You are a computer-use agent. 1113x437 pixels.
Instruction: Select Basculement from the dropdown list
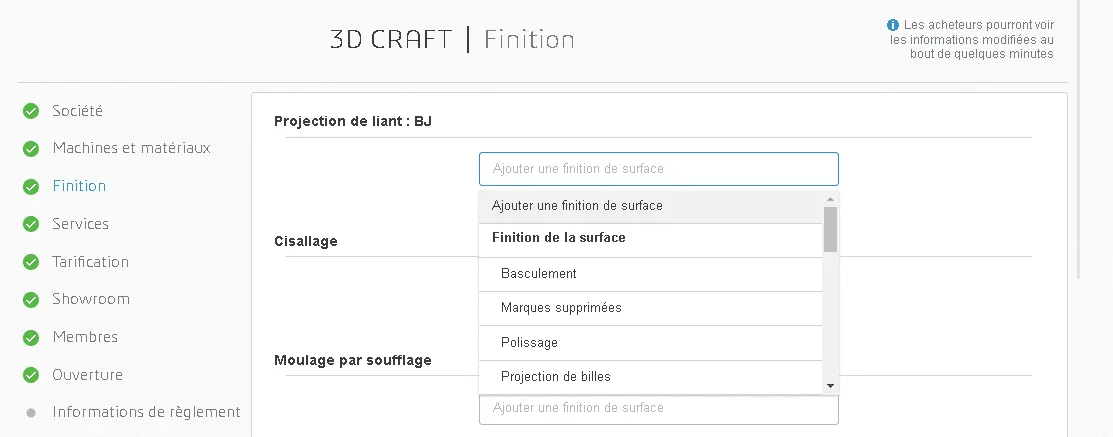pyautogui.click(x=650, y=274)
